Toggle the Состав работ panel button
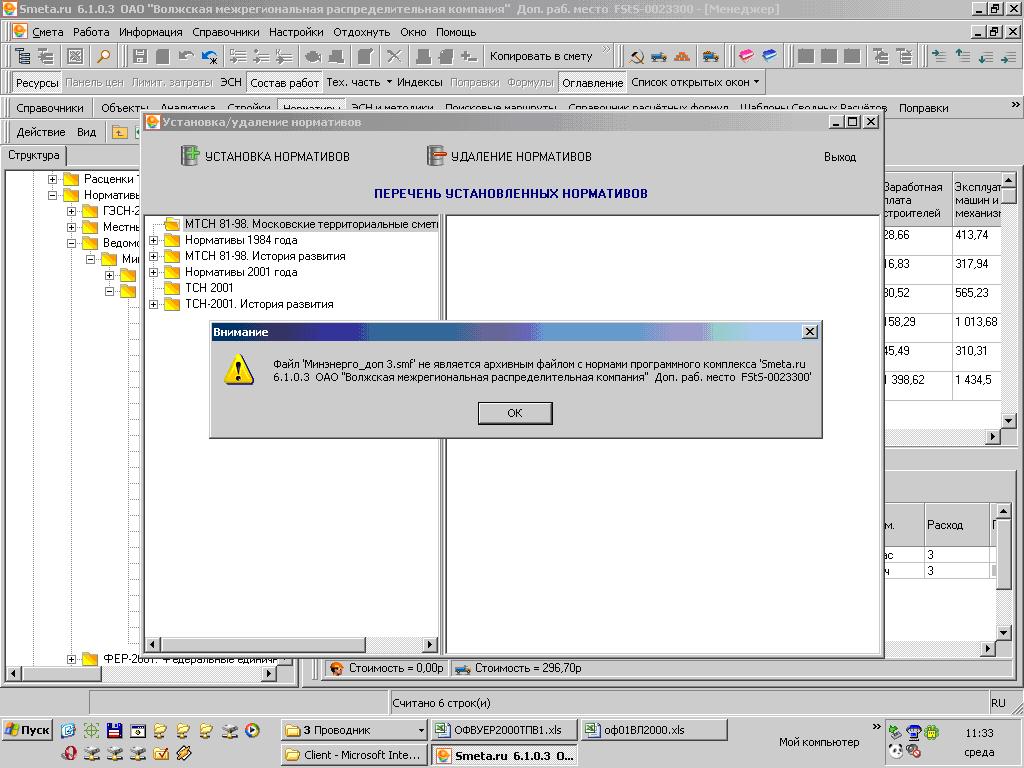Screen dimensions: 1024x768 (285, 83)
